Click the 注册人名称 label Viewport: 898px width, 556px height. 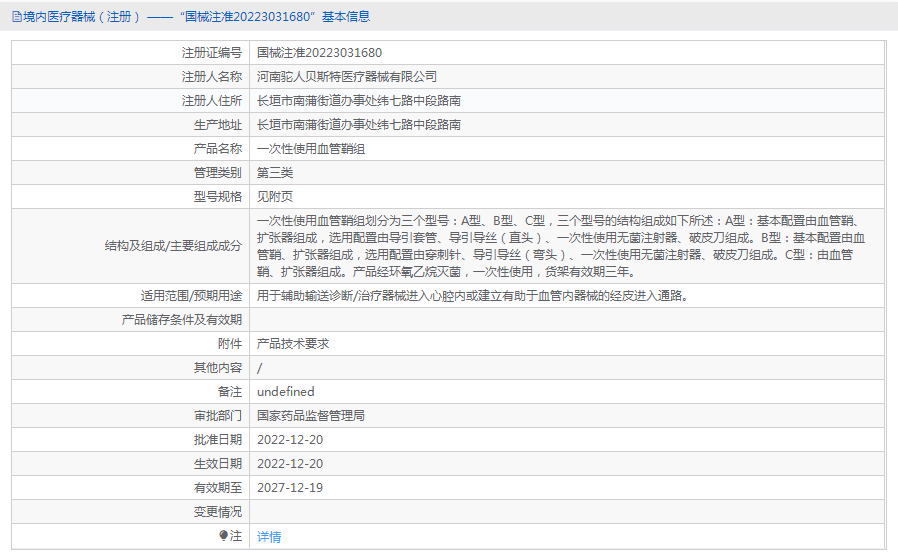211,77
